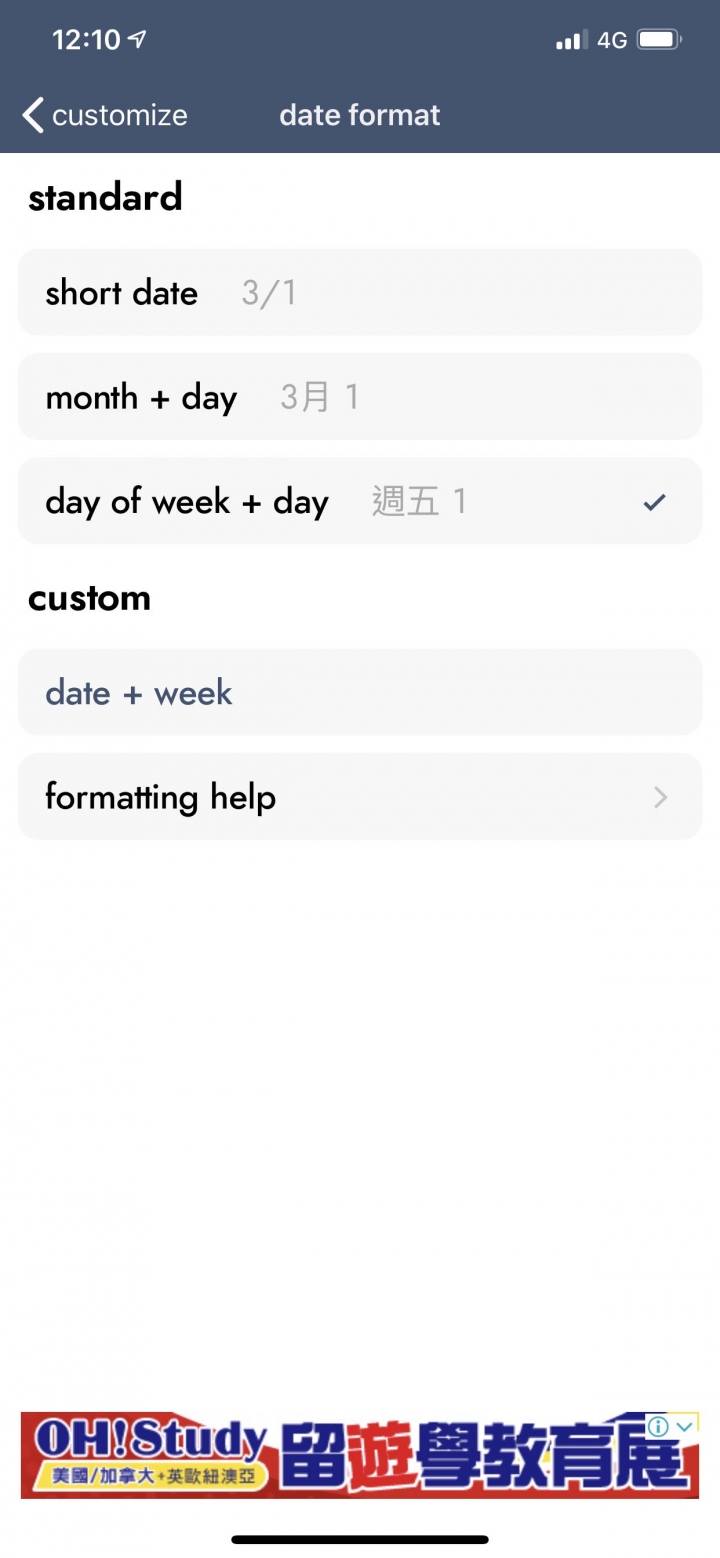Tap the battery icon in status bar
The height and width of the screenshot is (1558, 720).
click(x=659, y=40)
